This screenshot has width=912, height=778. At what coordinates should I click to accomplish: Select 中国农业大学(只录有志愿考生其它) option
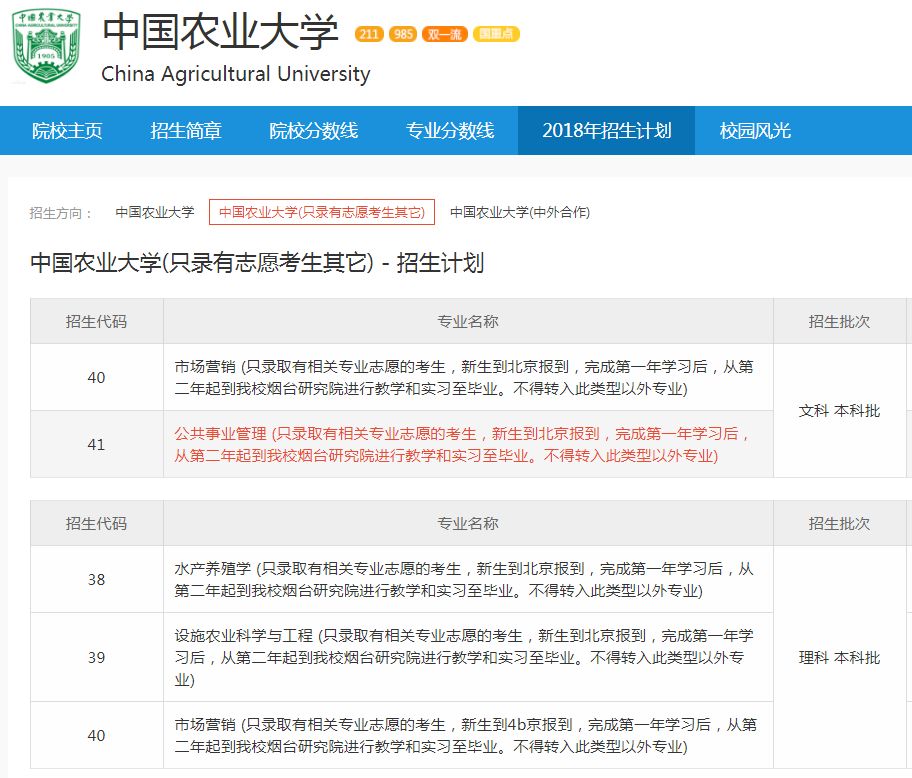pyautogui.click(x=322, y=212)
